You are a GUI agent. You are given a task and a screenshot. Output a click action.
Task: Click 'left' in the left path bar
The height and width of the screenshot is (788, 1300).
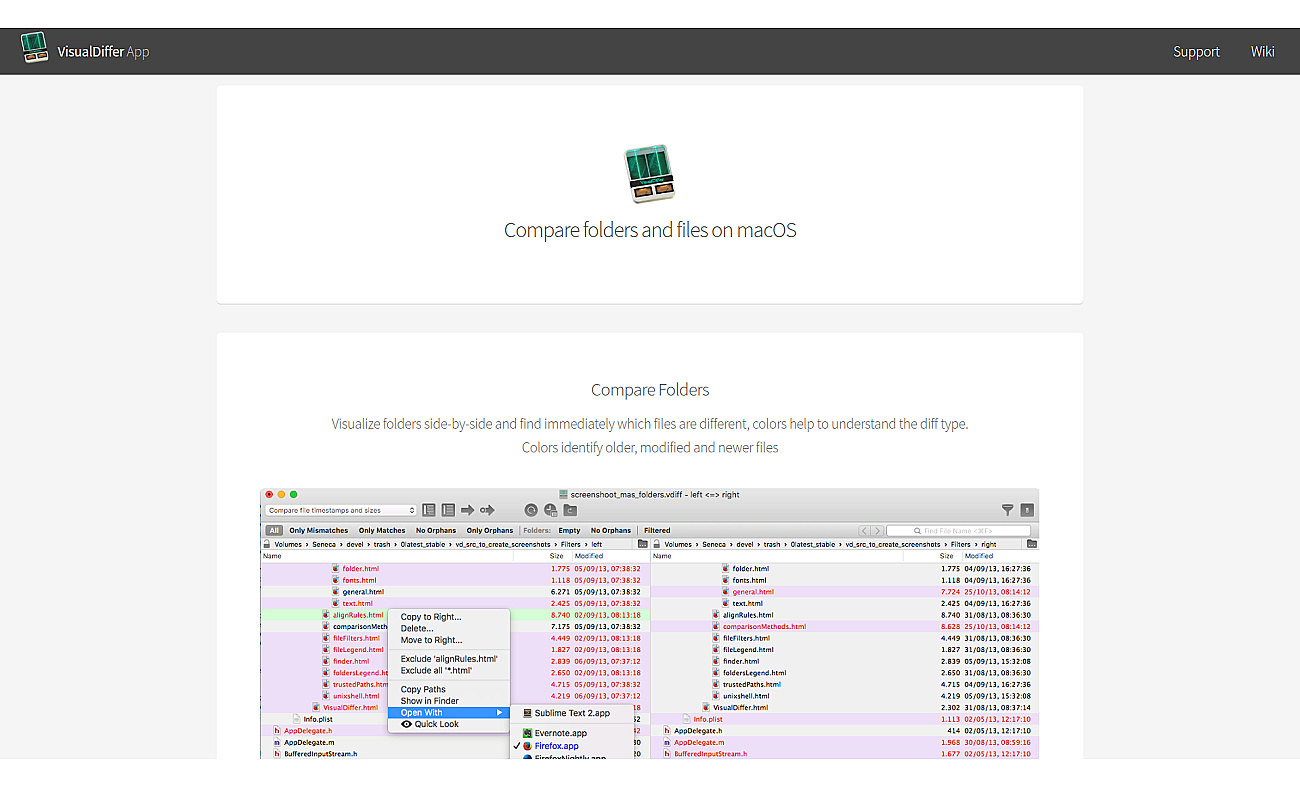point(597,545)
